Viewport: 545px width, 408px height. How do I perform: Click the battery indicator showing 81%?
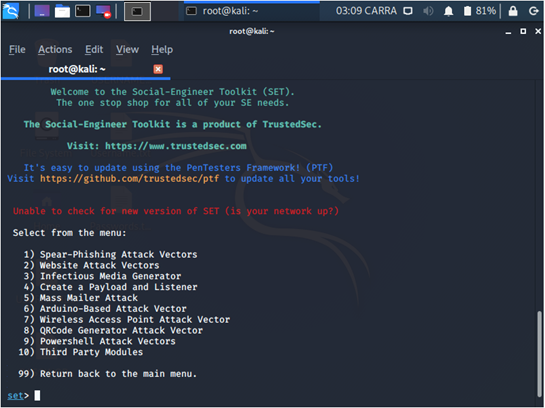(x=480, y=11)
